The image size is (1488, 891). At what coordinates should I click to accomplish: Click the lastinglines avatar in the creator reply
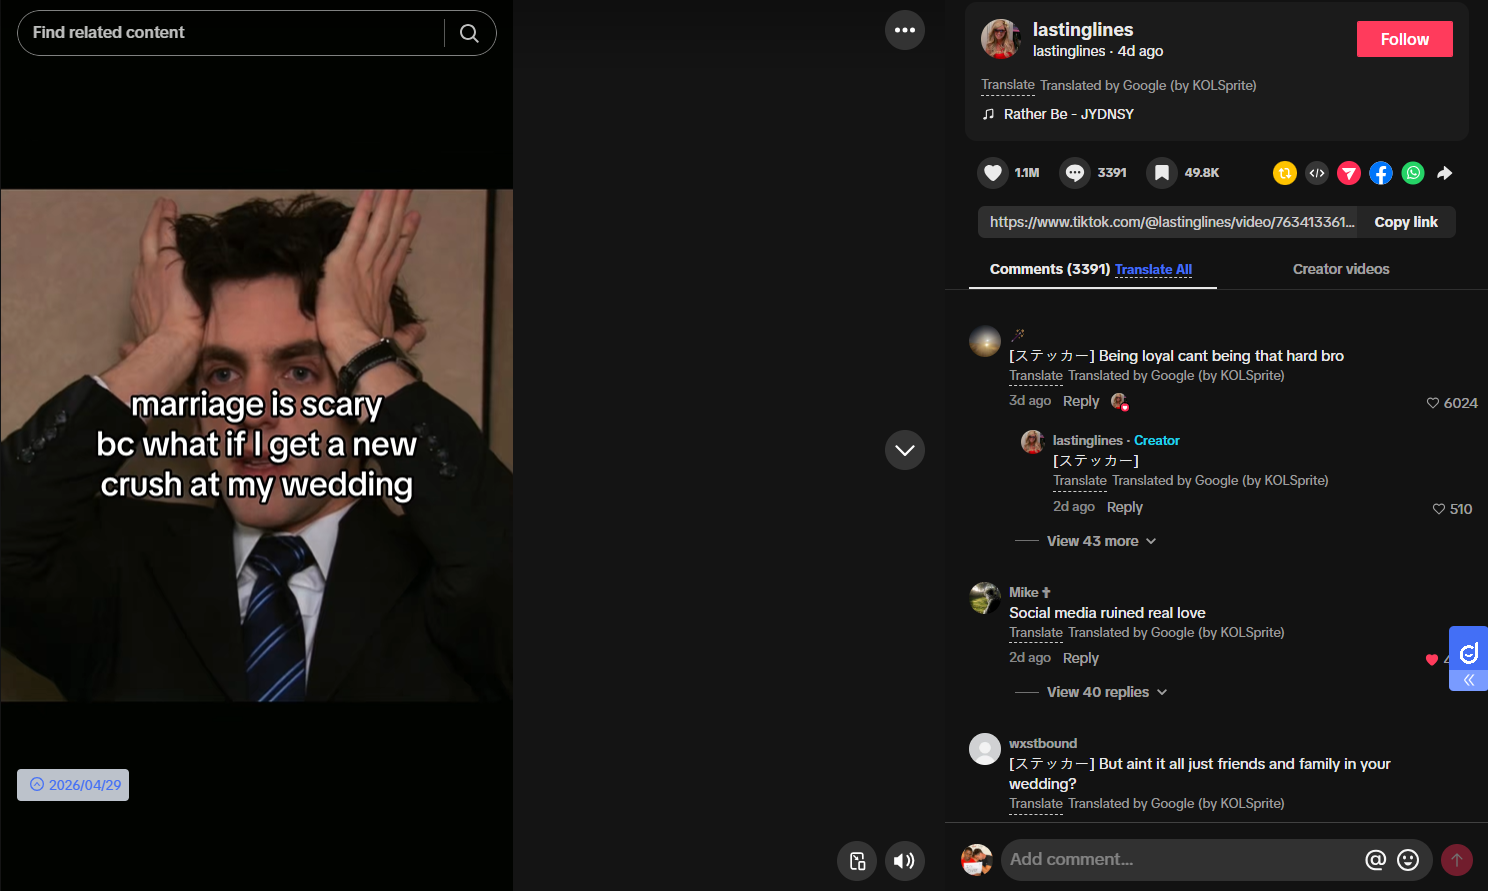pos(1033,441)
